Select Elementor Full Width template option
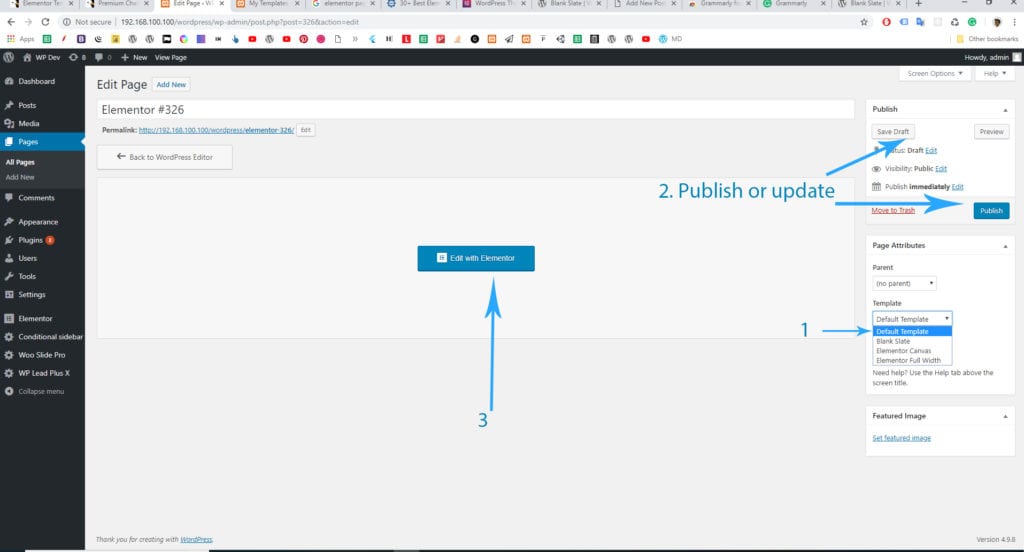 912,361
